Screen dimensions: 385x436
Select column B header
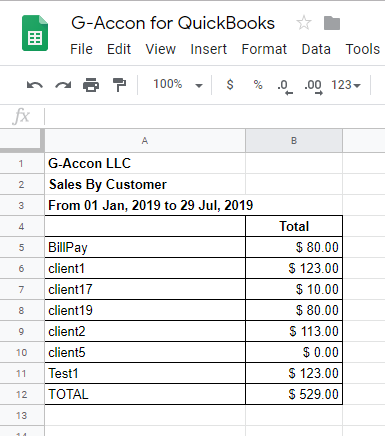(294, 141)
